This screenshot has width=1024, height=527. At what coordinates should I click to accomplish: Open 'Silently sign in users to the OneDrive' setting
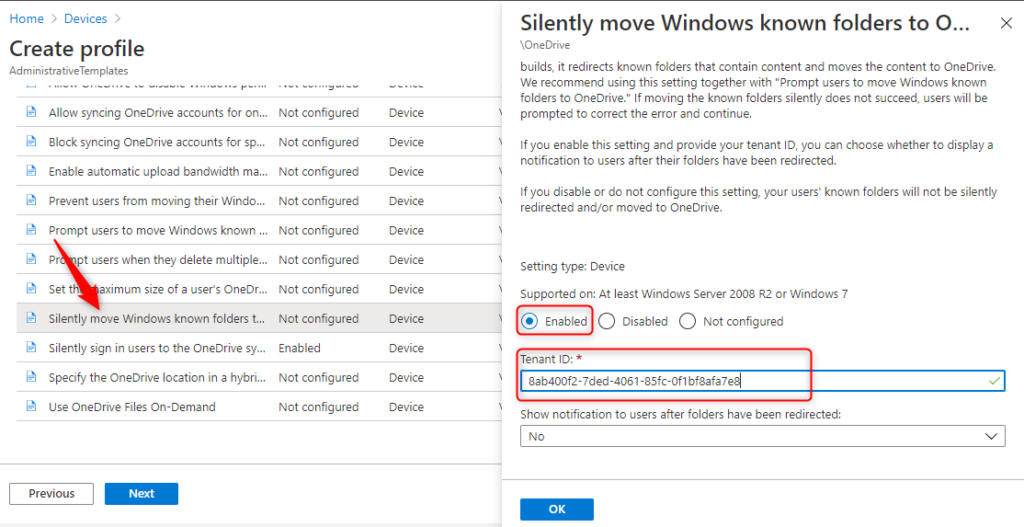pyautogui.click(x=157, y=348)
